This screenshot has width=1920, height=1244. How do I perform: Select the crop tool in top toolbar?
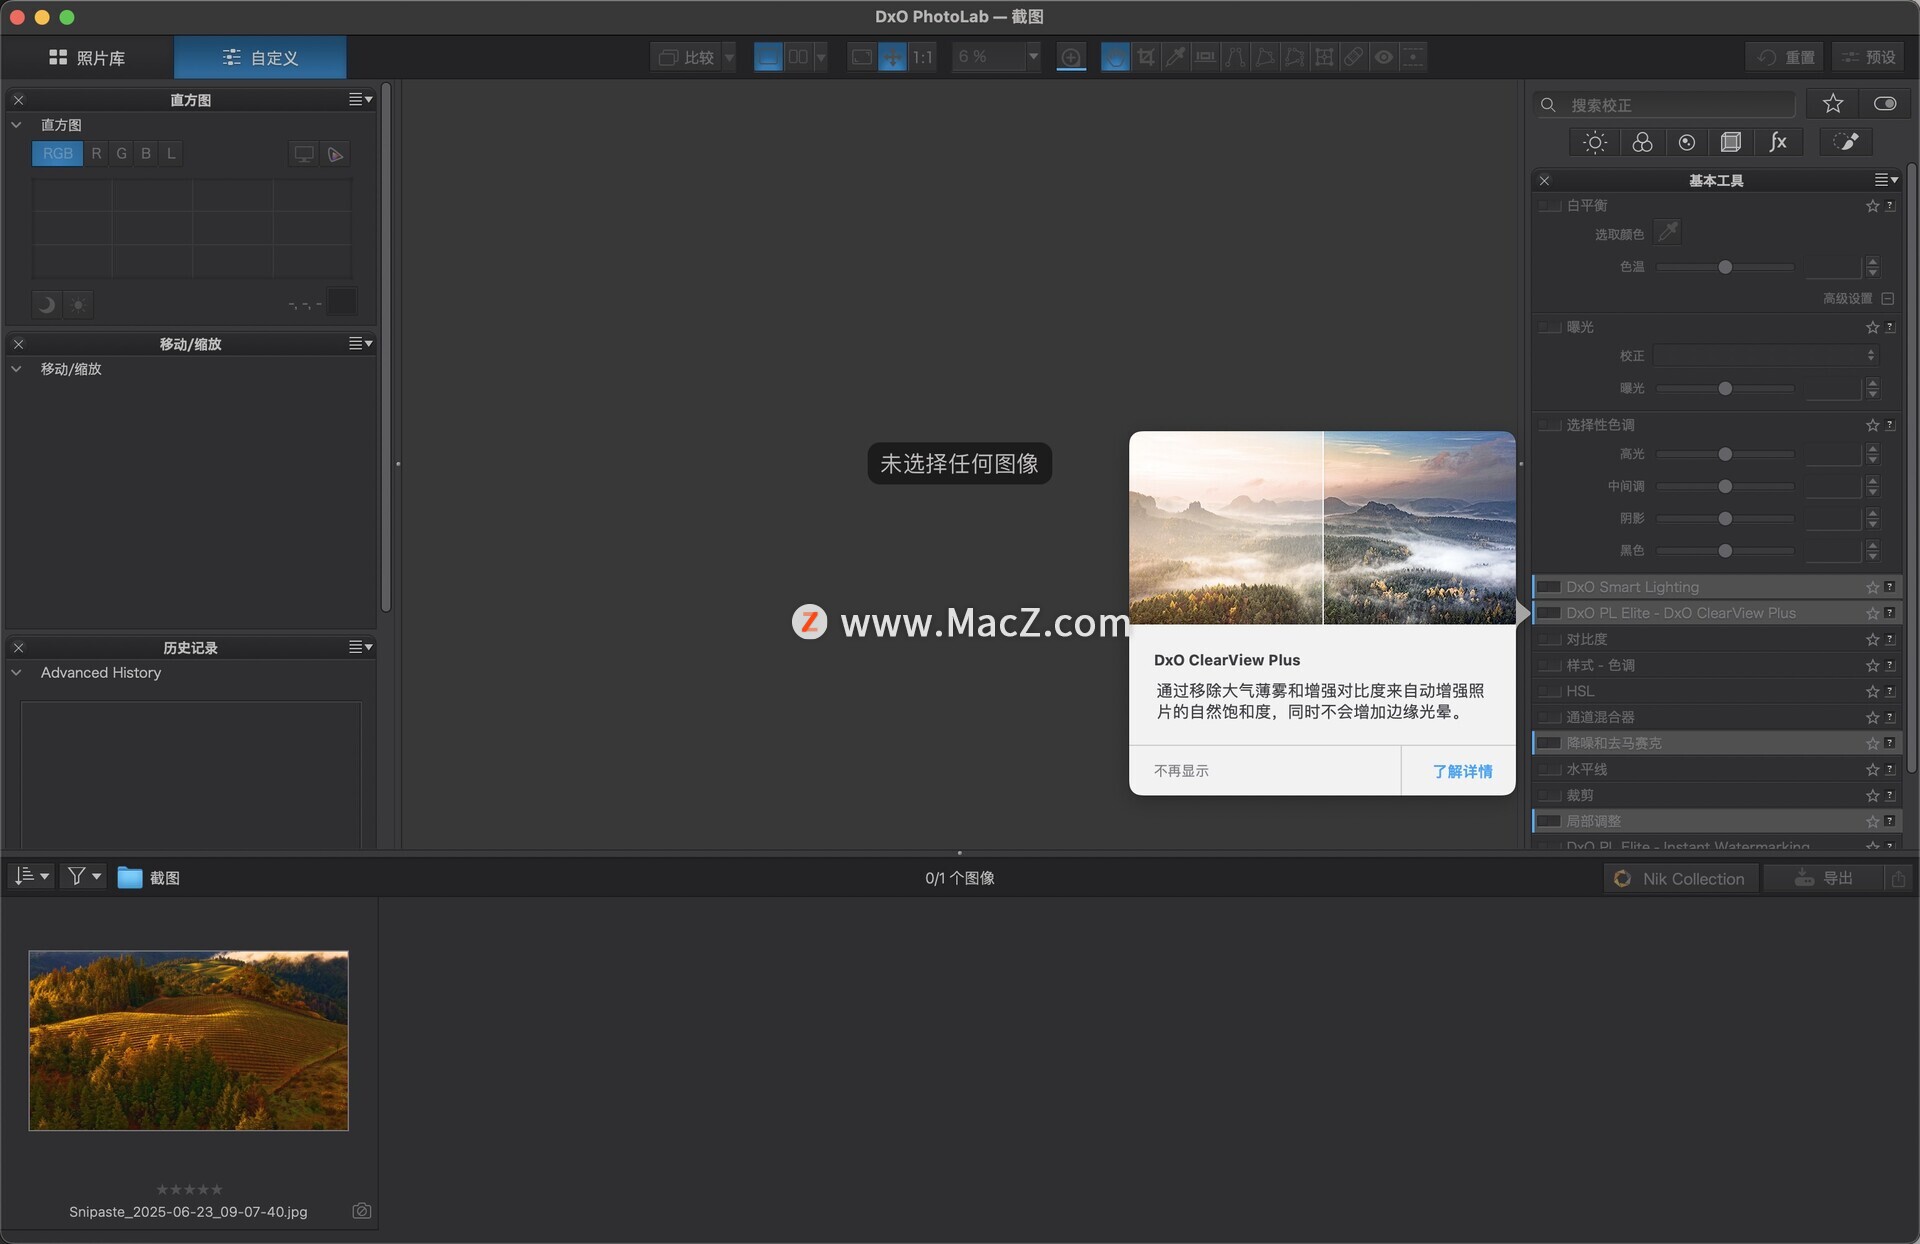point(1146,57)
